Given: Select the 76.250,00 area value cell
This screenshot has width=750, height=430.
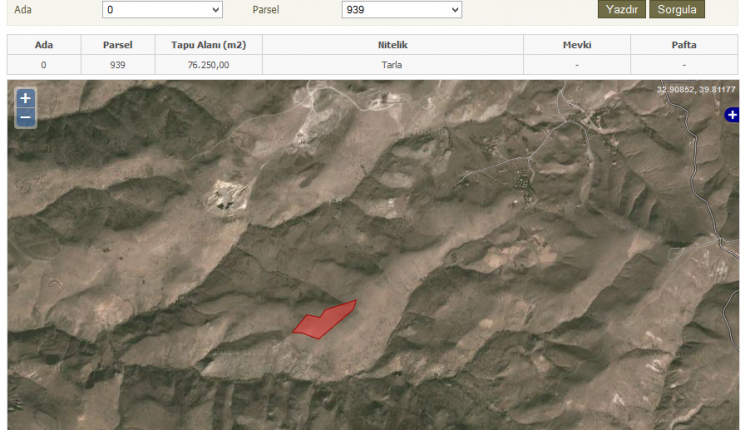Looking at the screenshot, I should pyautogui.click(x=208, y=64).
